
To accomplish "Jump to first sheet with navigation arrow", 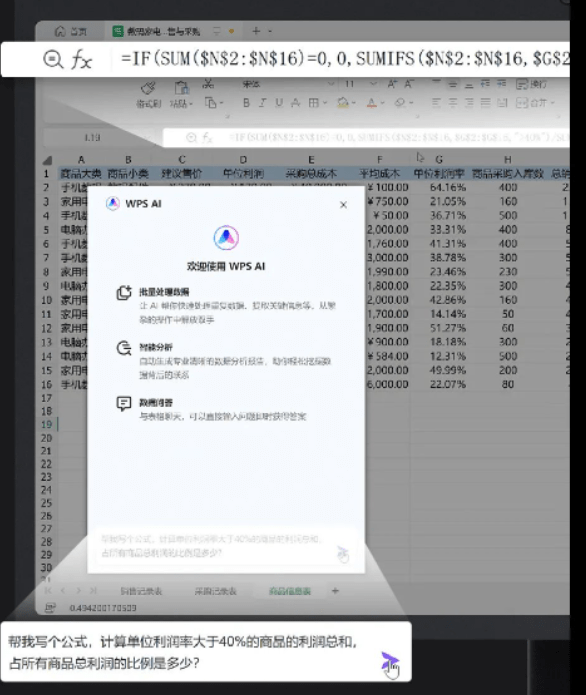I will pyautogui.click(x=48, y=590).
